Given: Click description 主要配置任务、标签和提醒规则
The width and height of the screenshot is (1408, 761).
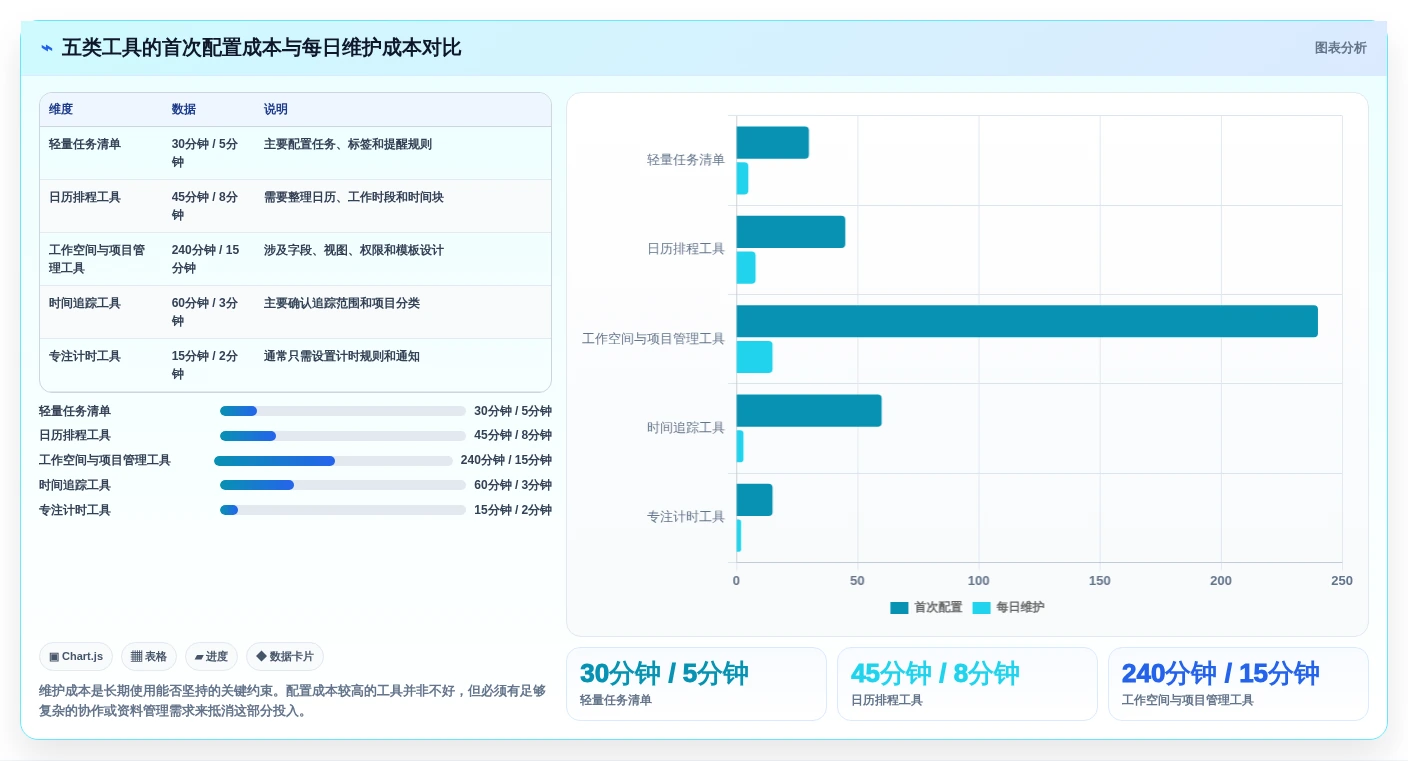Looking at the screenshot, I should (348, 144).
